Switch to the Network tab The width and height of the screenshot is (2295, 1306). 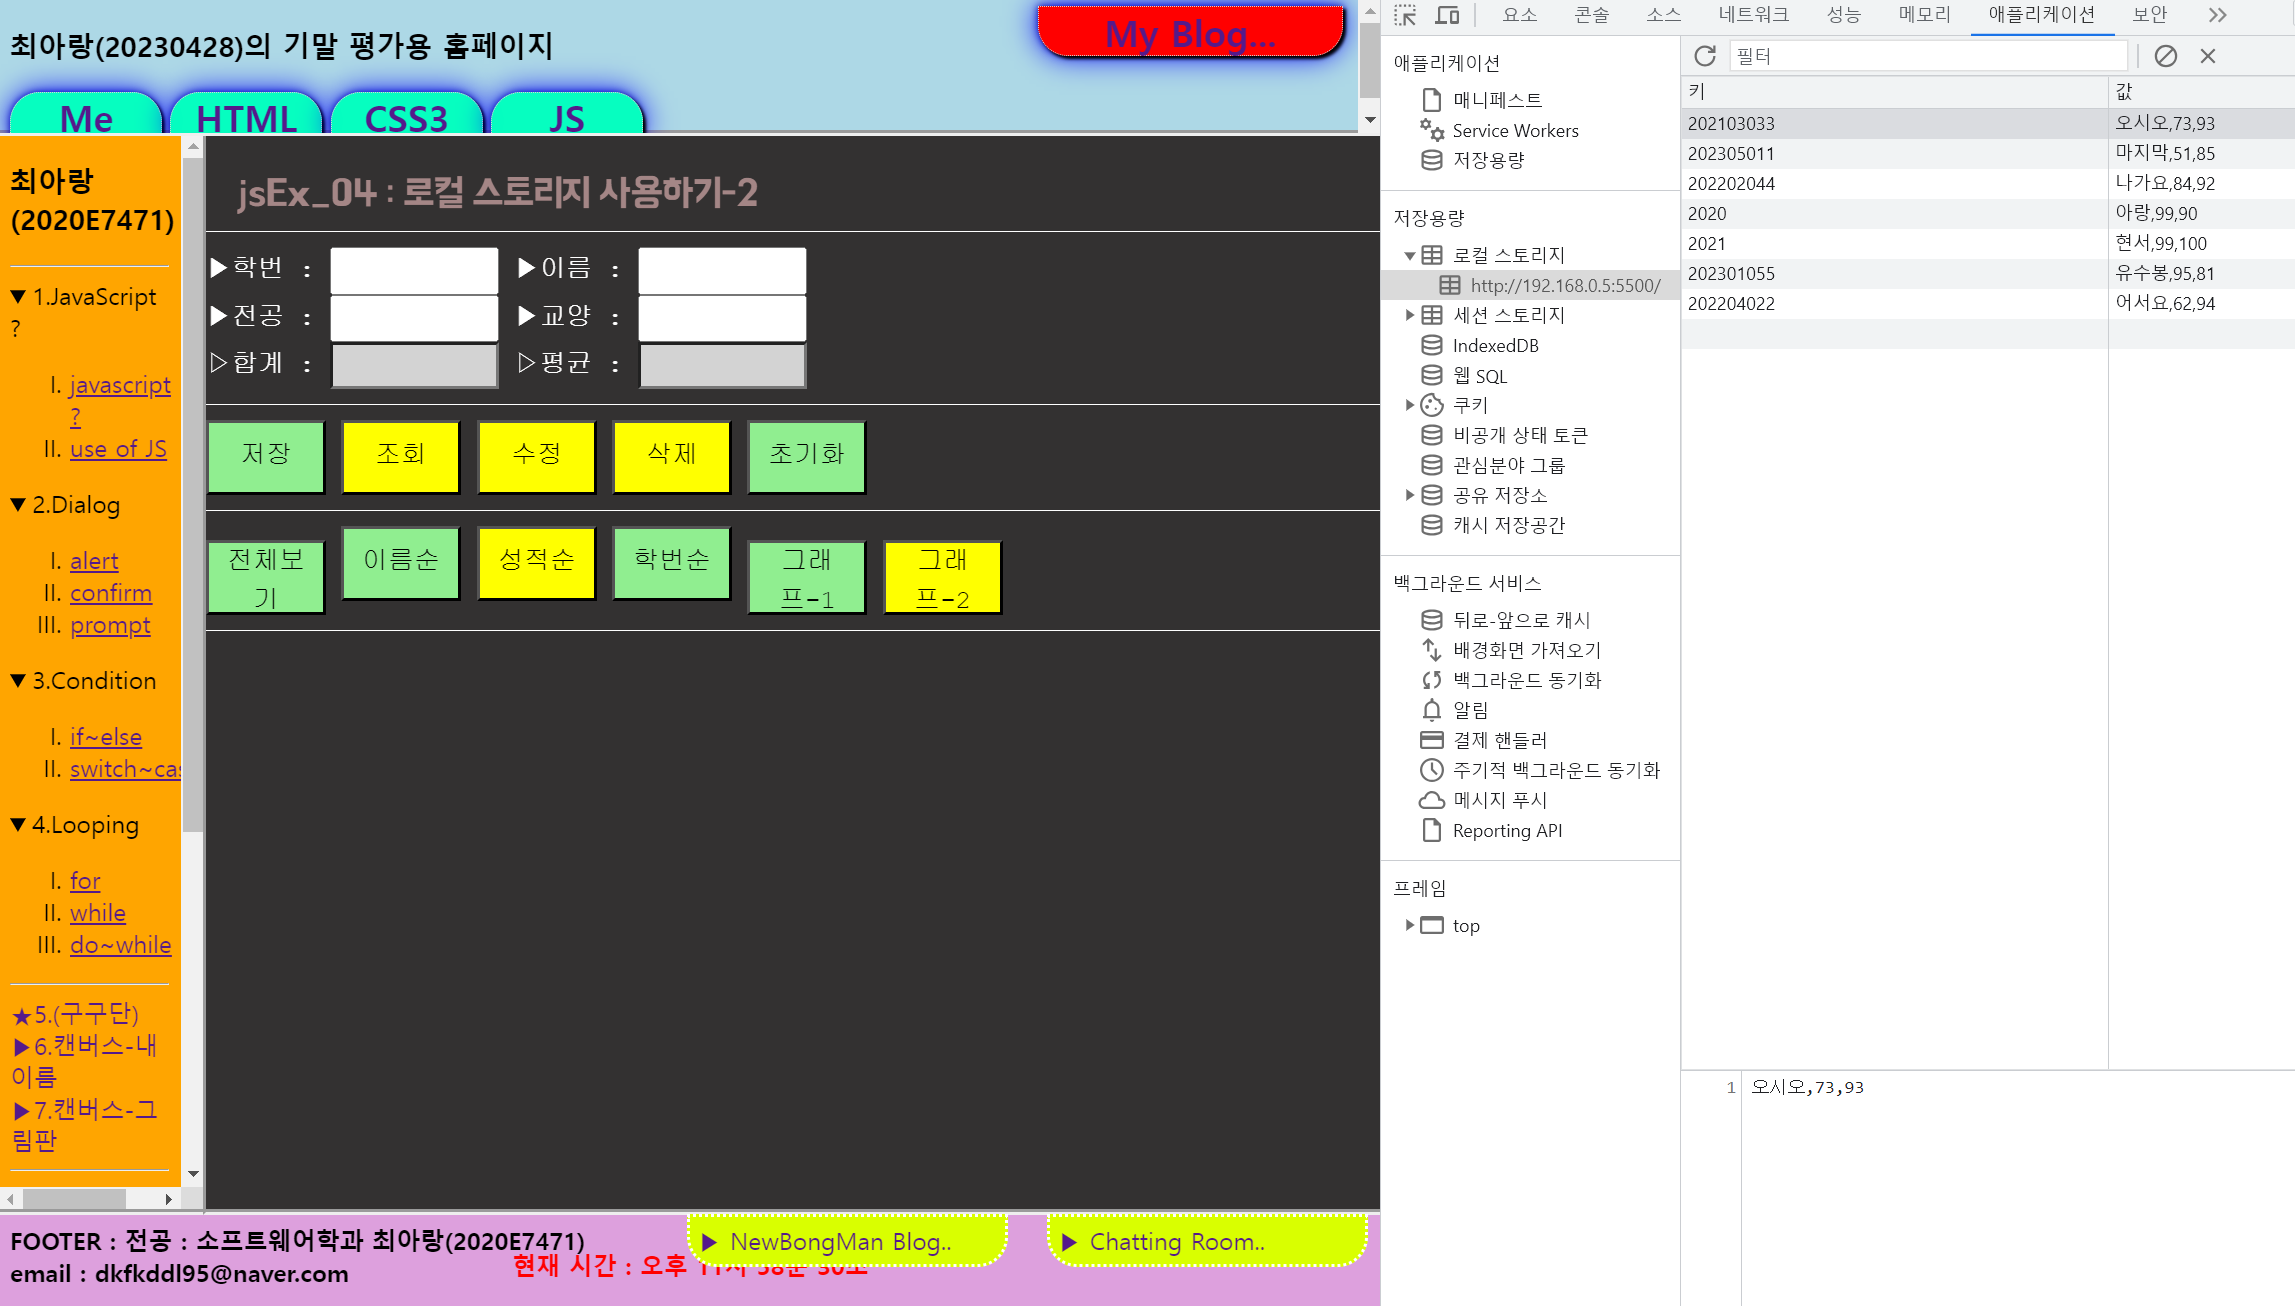[x=1753, y=15]
